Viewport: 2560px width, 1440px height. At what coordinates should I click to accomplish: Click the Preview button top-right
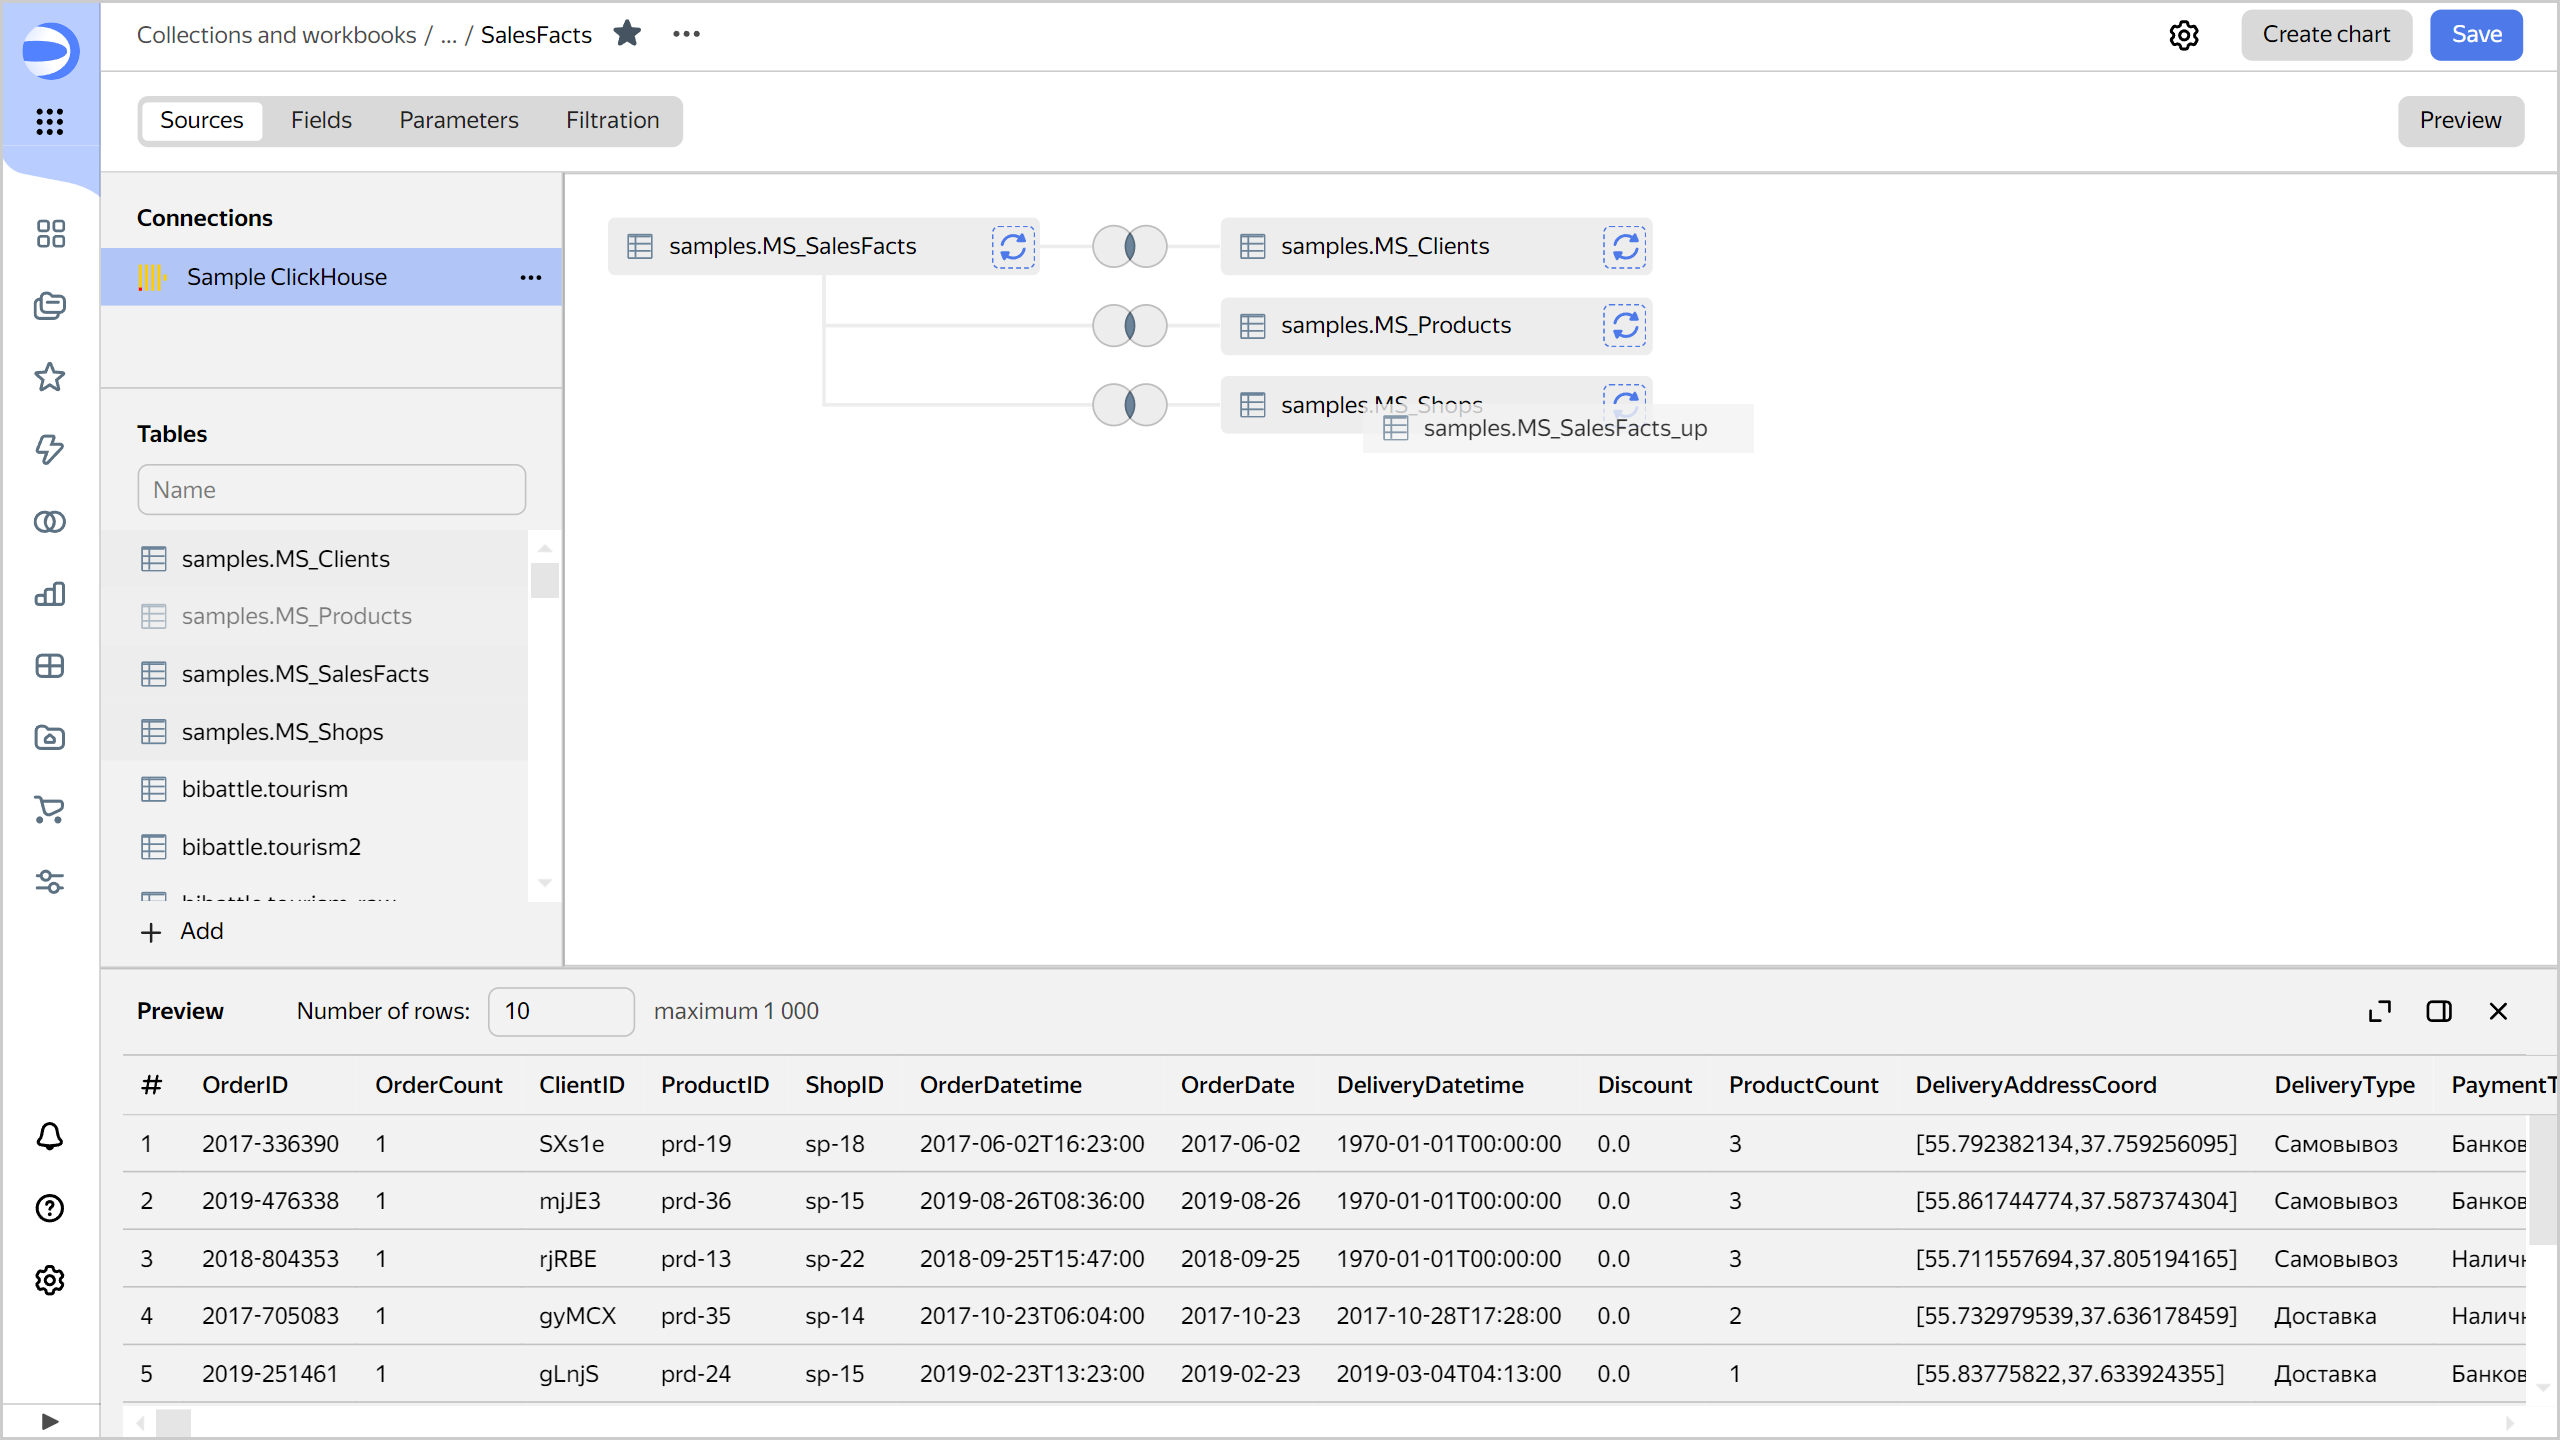click(x=2462, y=120)
